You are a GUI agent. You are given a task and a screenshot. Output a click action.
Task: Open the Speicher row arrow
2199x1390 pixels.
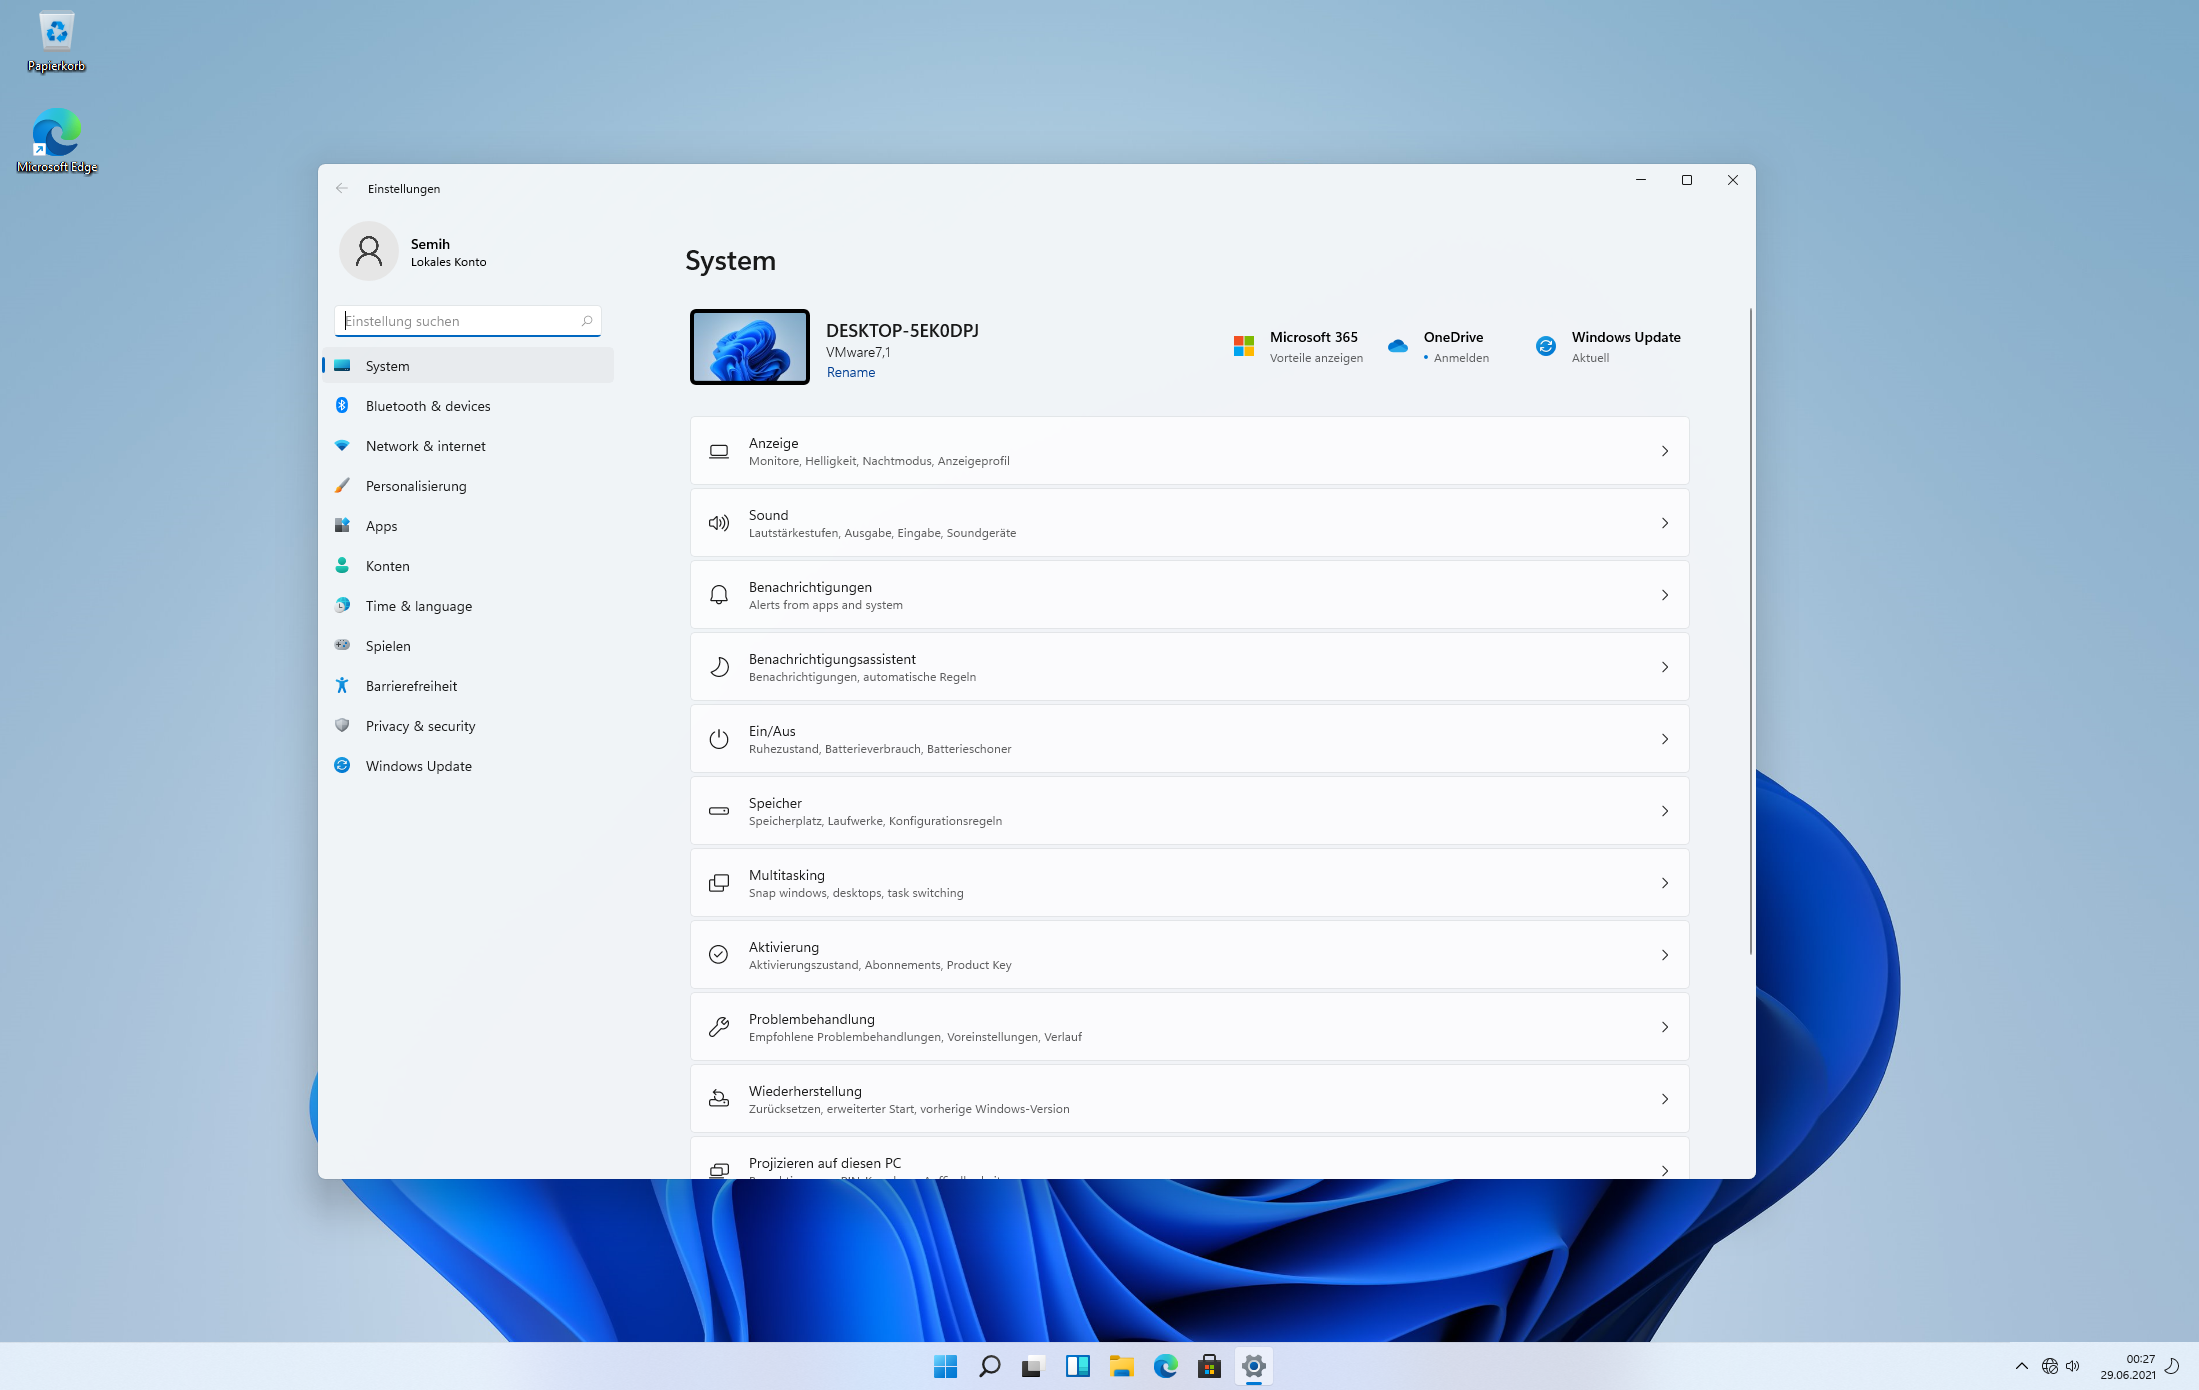click(x=1664, y=811)
